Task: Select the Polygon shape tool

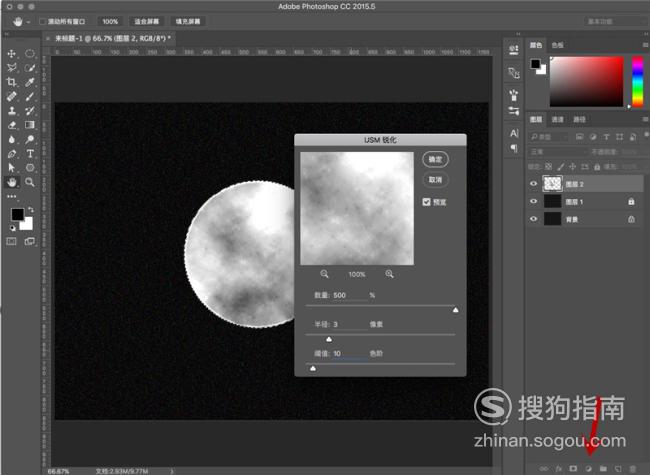Action: click(29, 168)
